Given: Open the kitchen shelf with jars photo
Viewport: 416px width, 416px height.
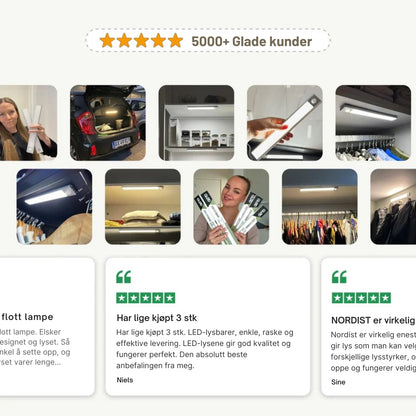Looking at the screenshot, I should (196, 123).
